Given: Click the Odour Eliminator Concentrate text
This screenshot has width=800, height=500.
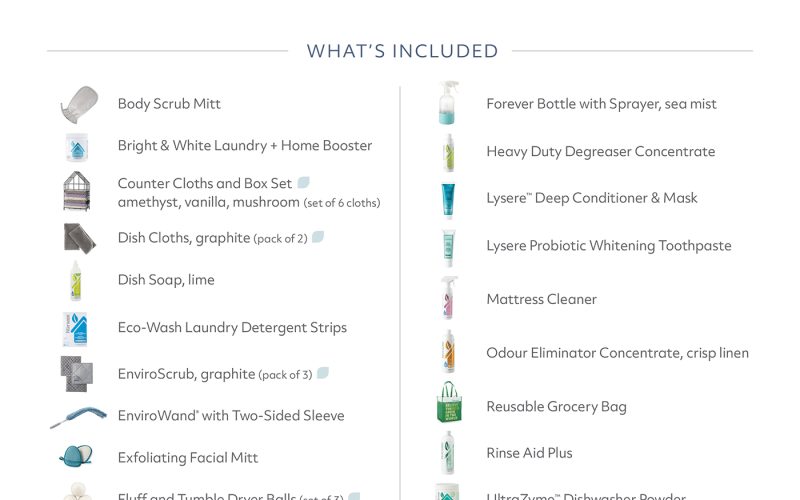Looking at the screenshot, I should tap(617, 353).
